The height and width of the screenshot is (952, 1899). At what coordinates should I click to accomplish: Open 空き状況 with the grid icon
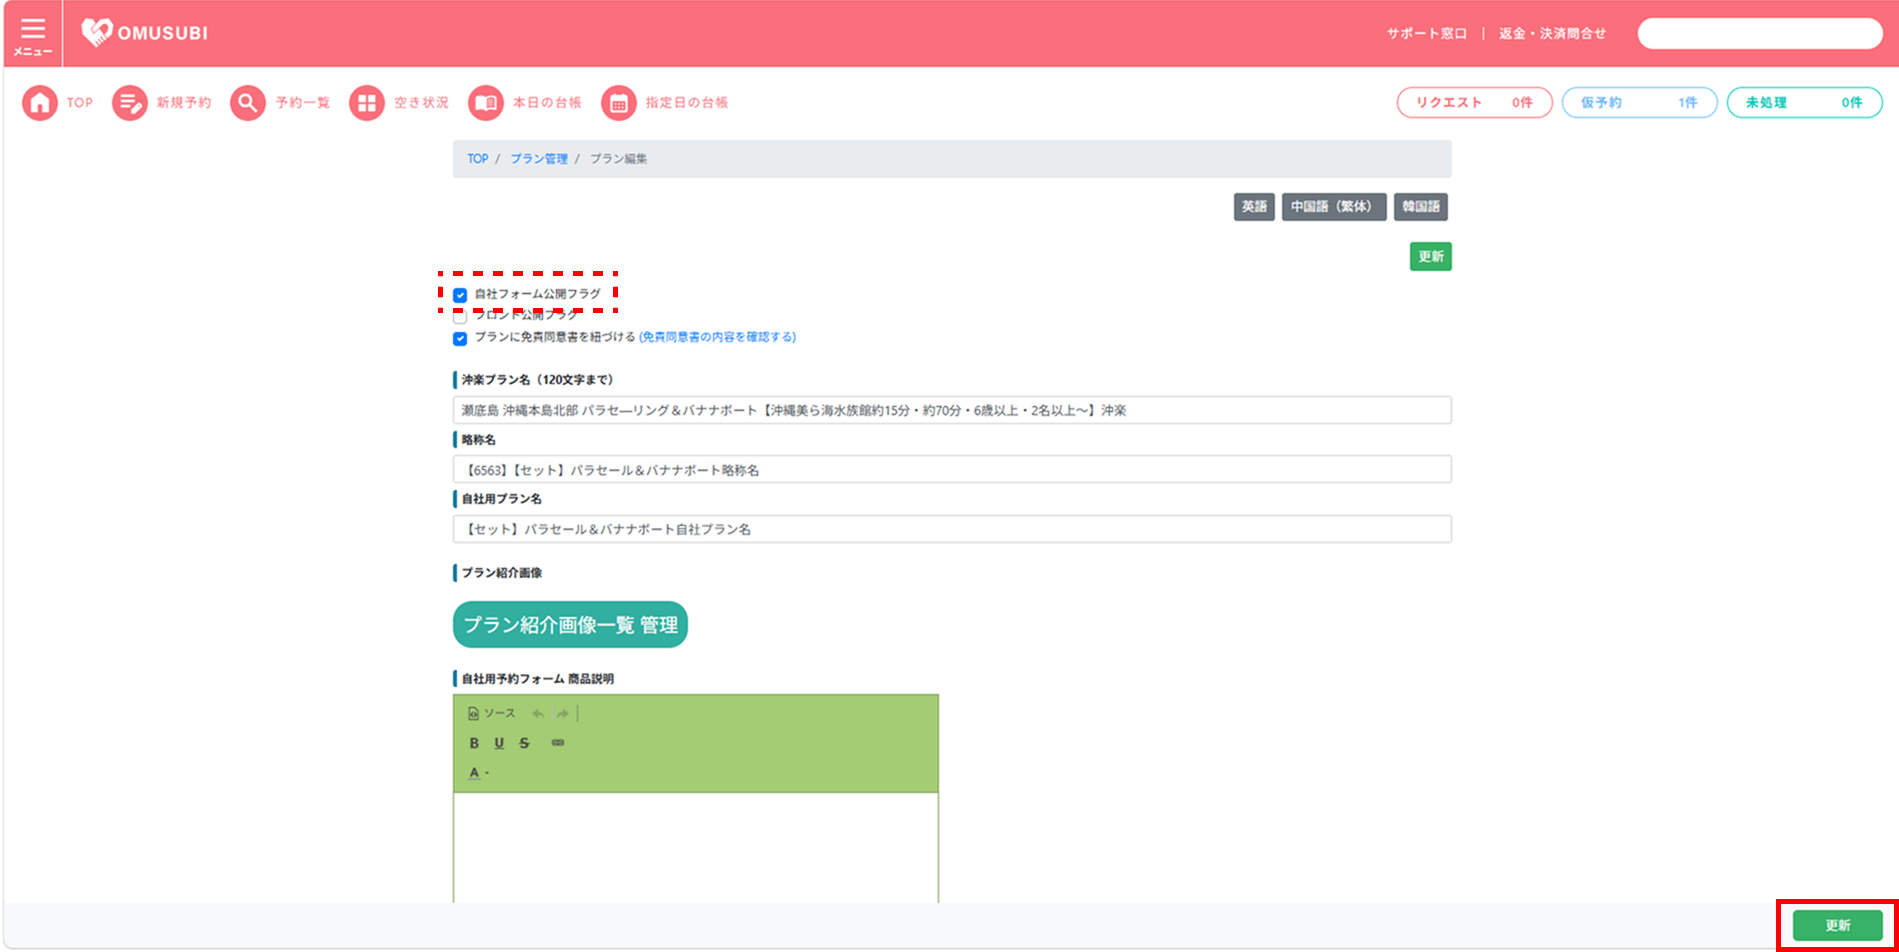pyautogui.click(x=367, y=103)
